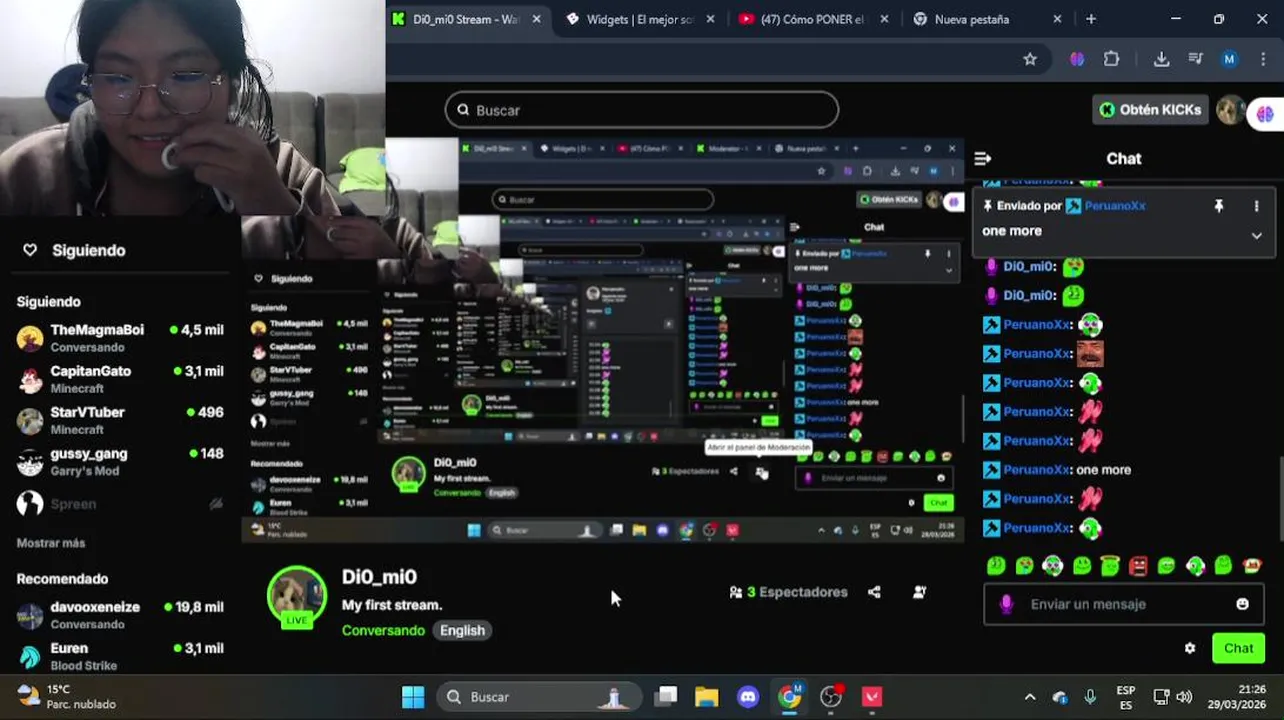1284x720 pixels.
Task: Open the microphone icon in system tray
Action: [x=1090, y=697]
